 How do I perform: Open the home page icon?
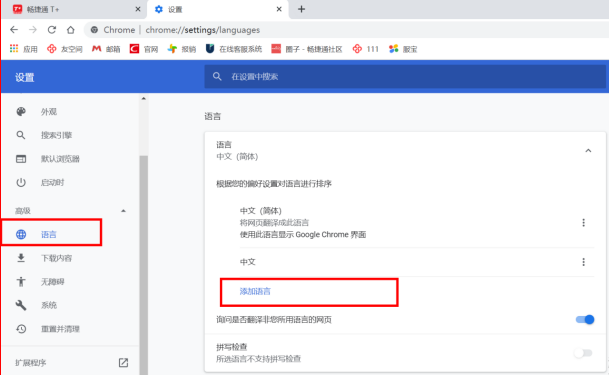click(x=70, y=30)
